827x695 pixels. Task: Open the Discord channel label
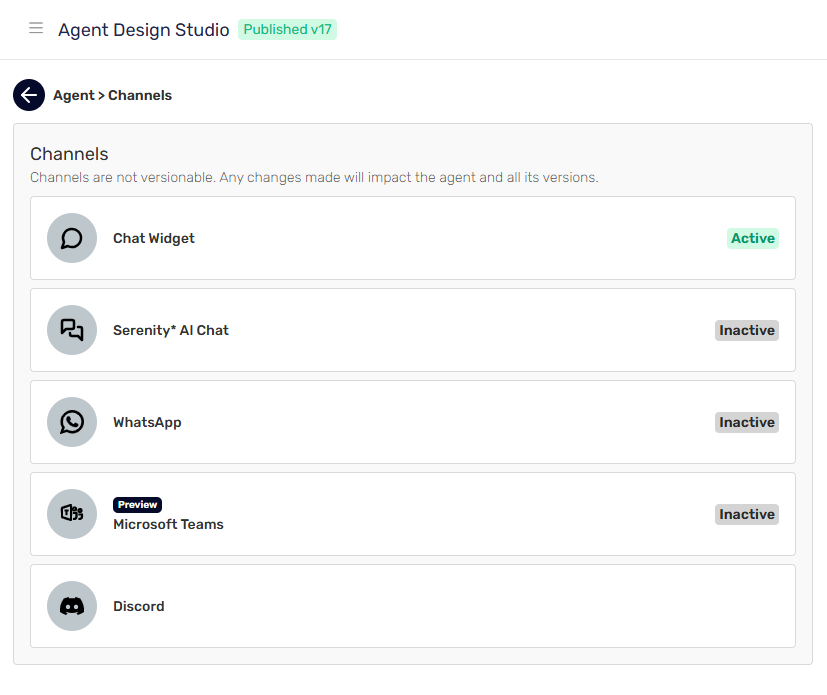pos(139,606)
